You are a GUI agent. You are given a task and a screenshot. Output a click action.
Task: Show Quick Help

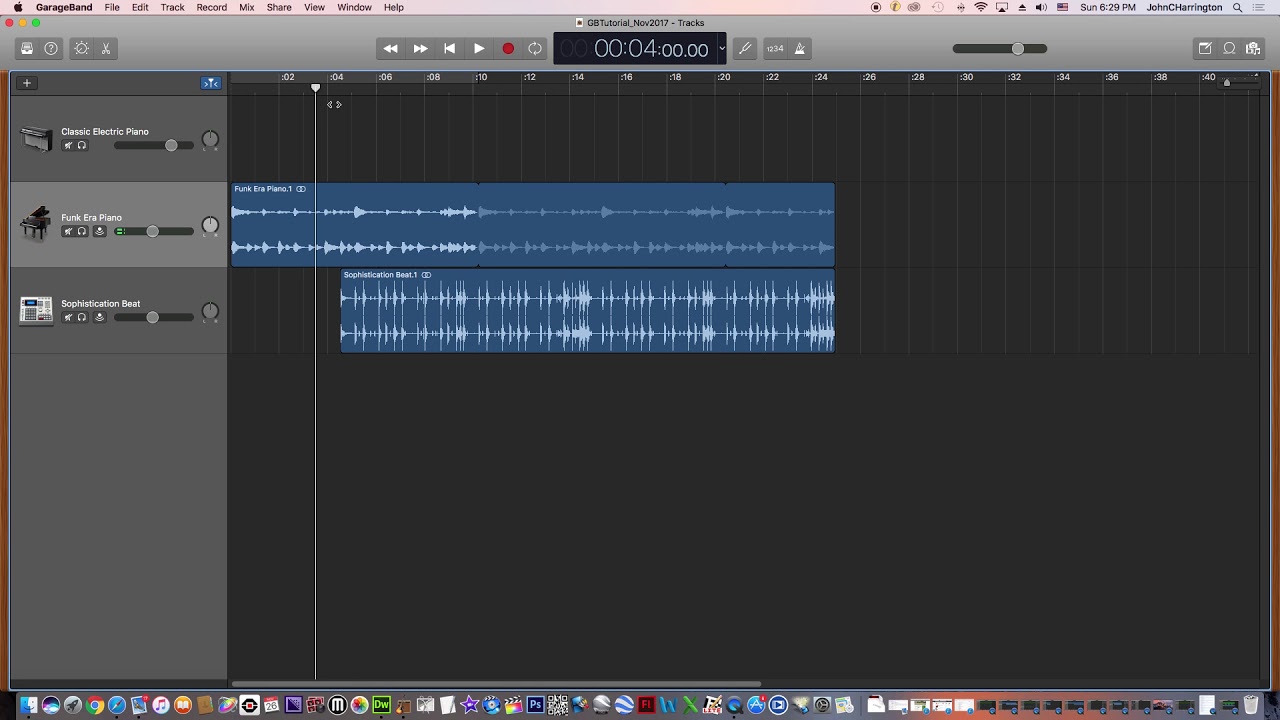click(x=51, y=48)
